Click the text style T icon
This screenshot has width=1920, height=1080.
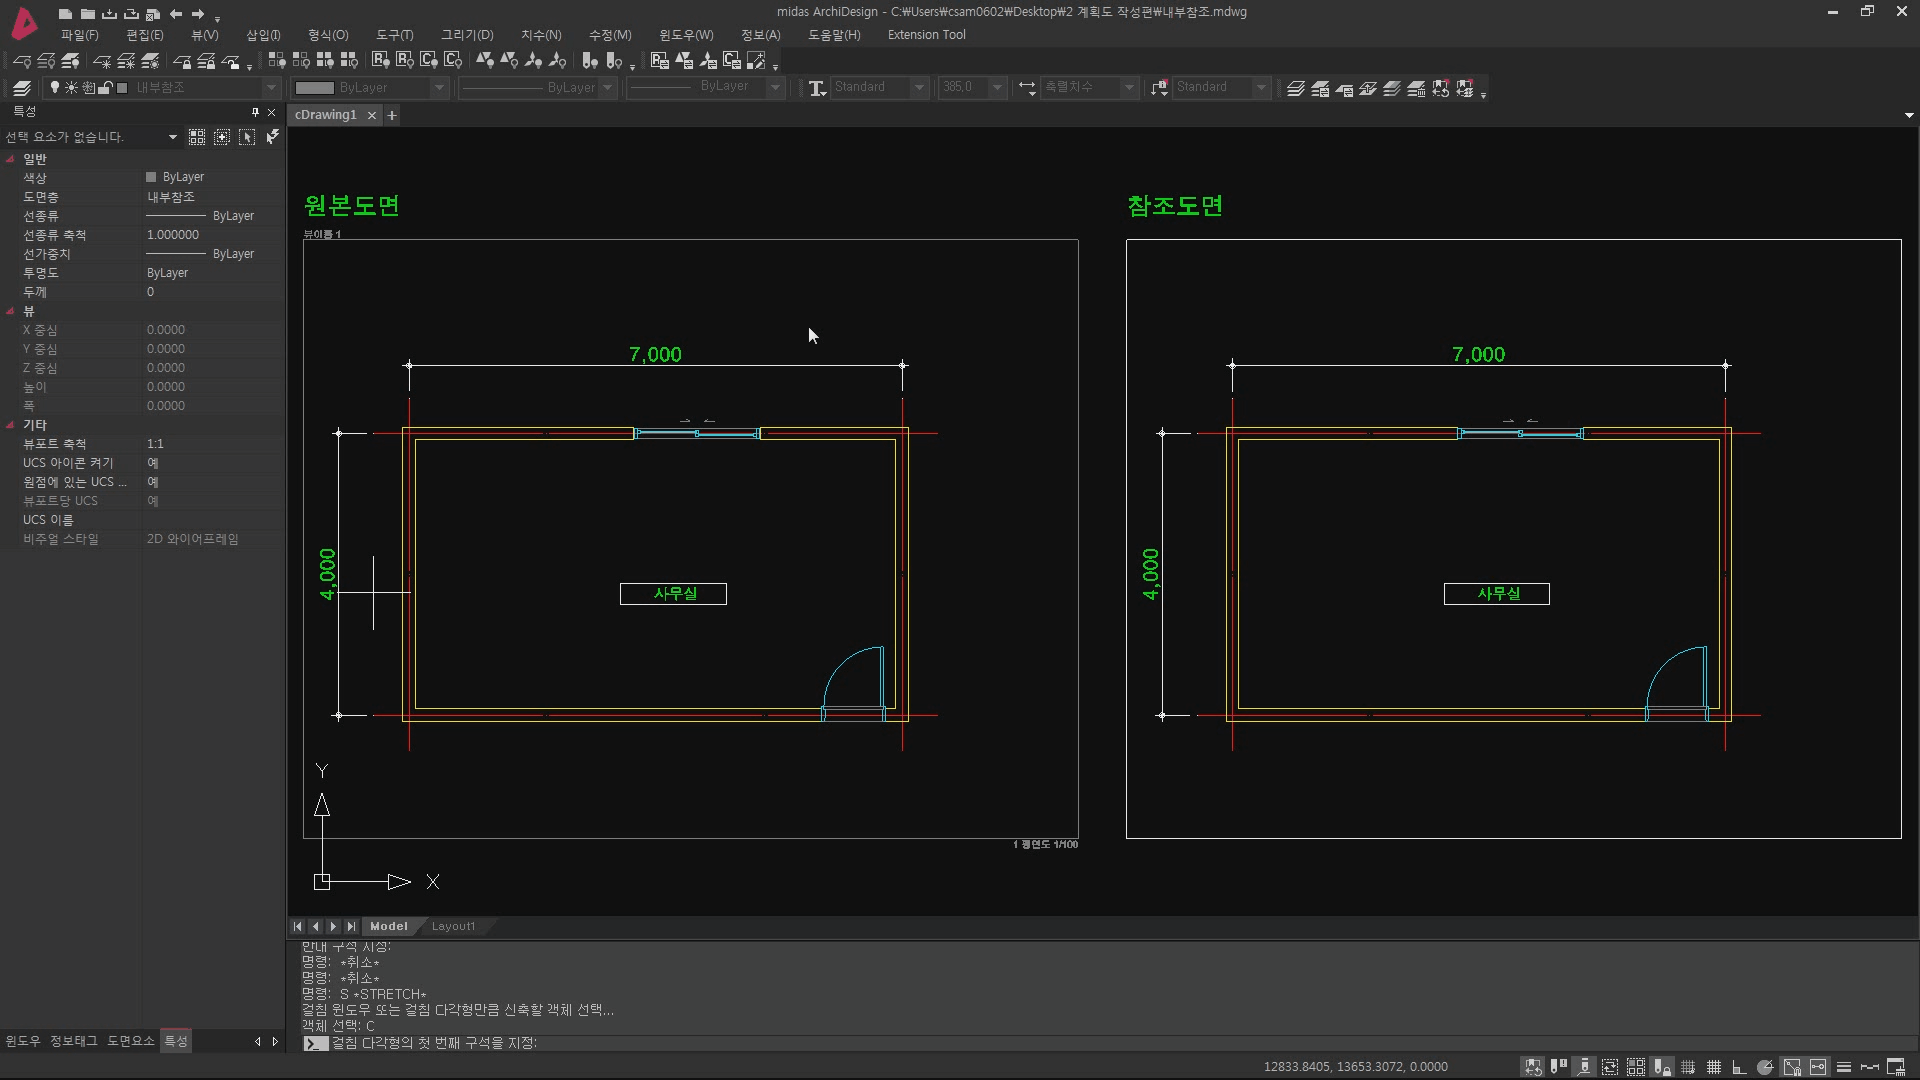point(817,88)
